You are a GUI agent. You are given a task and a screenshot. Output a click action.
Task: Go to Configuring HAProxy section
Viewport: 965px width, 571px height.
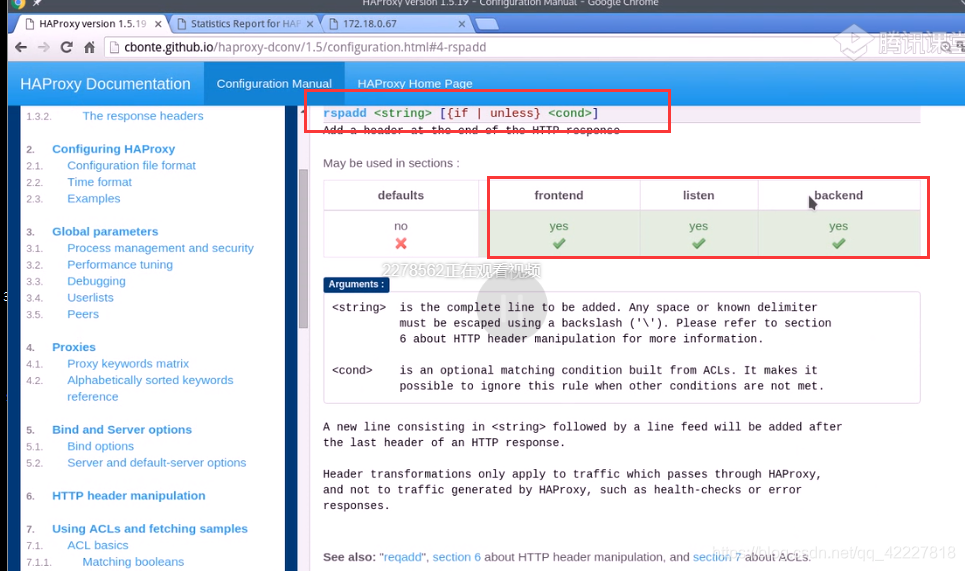tap(113, 149)
